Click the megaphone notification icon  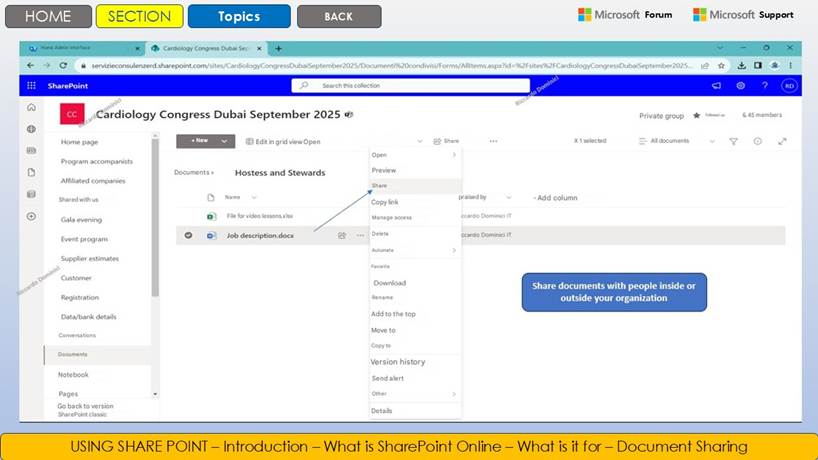(x=716, y=86)
